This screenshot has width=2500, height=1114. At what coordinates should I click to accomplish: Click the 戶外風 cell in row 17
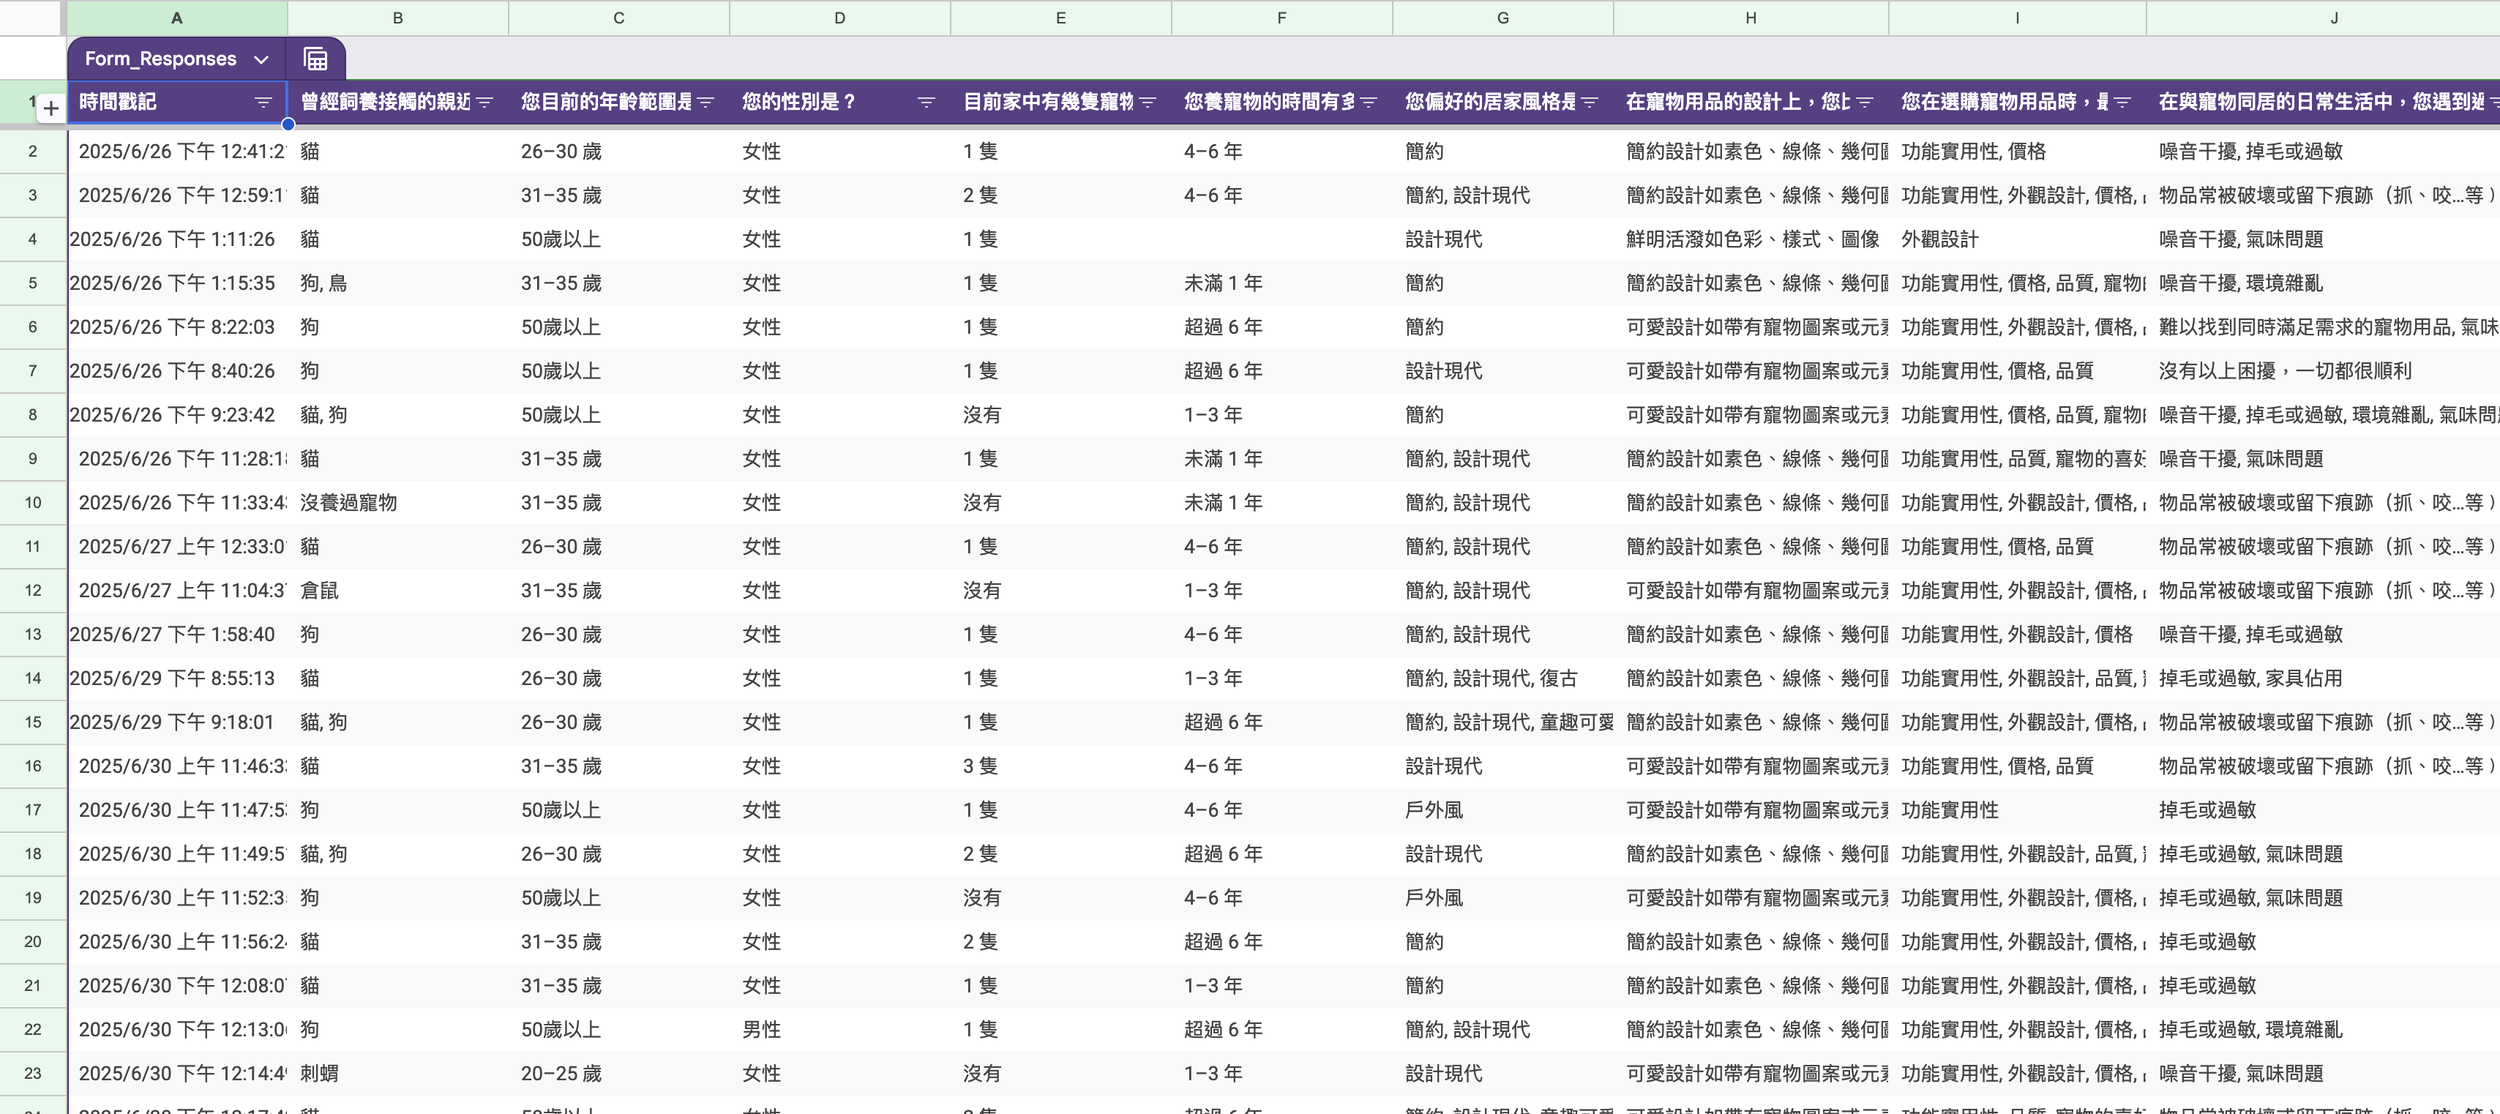(1433, 810)
